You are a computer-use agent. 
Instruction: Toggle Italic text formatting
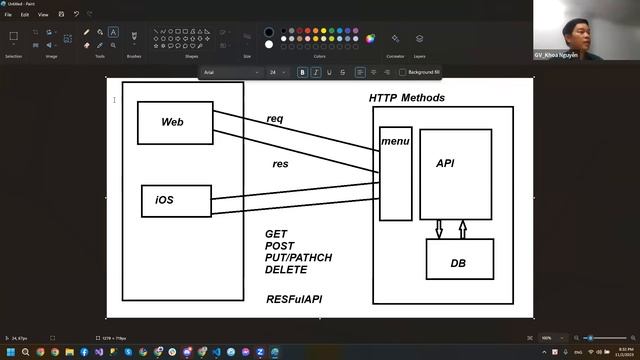[x=316, y=72]
